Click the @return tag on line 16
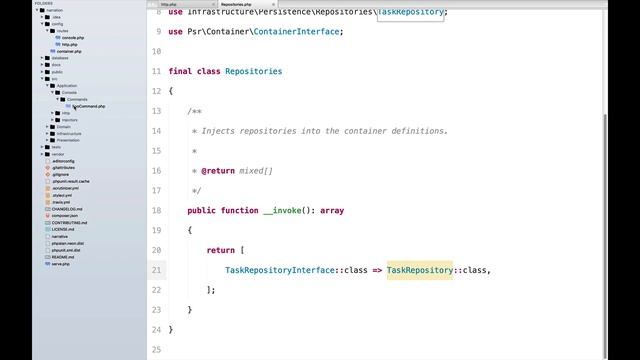 [x=218, y=171]
